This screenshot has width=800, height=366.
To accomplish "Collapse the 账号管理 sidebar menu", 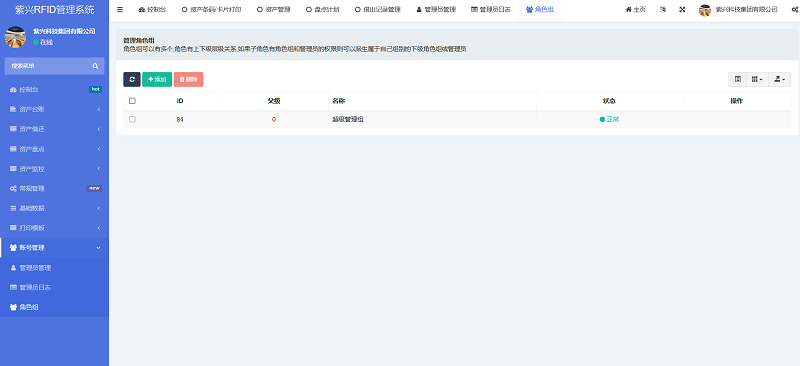I will pos(54,248).
